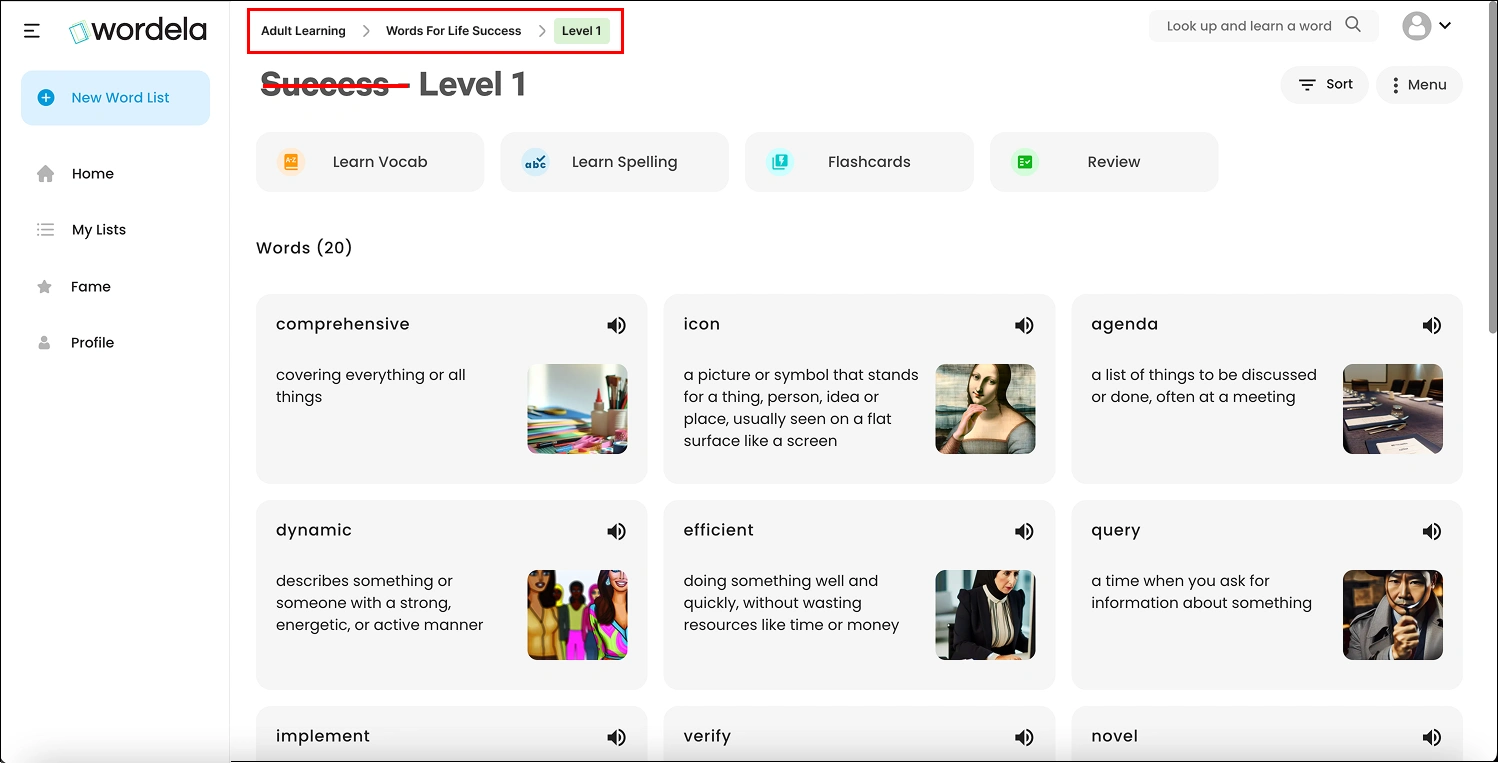Toggle the hamburger sidebar menu icon
This screenshot has width=1498, height=763.
tap(32, 31)
